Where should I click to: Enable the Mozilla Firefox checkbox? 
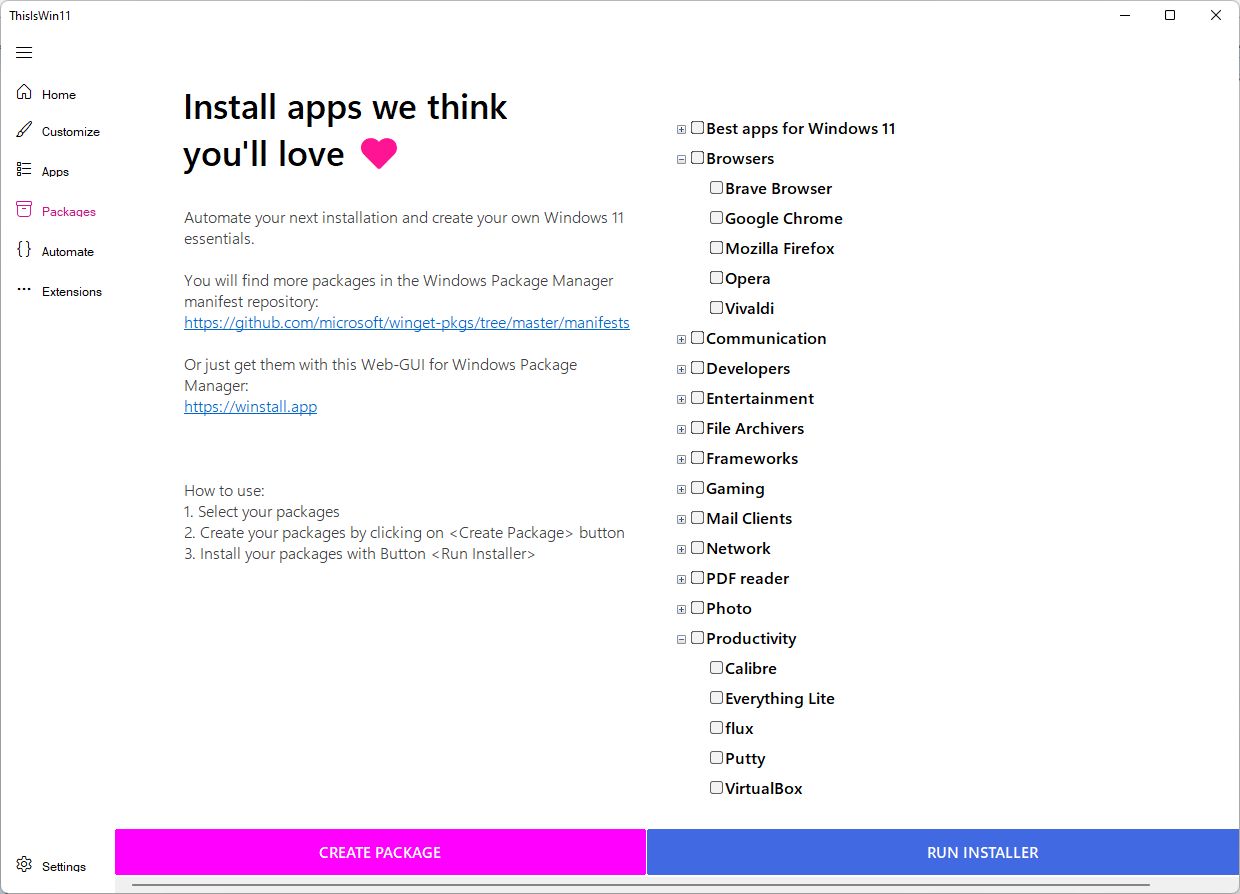pos(716,248)
